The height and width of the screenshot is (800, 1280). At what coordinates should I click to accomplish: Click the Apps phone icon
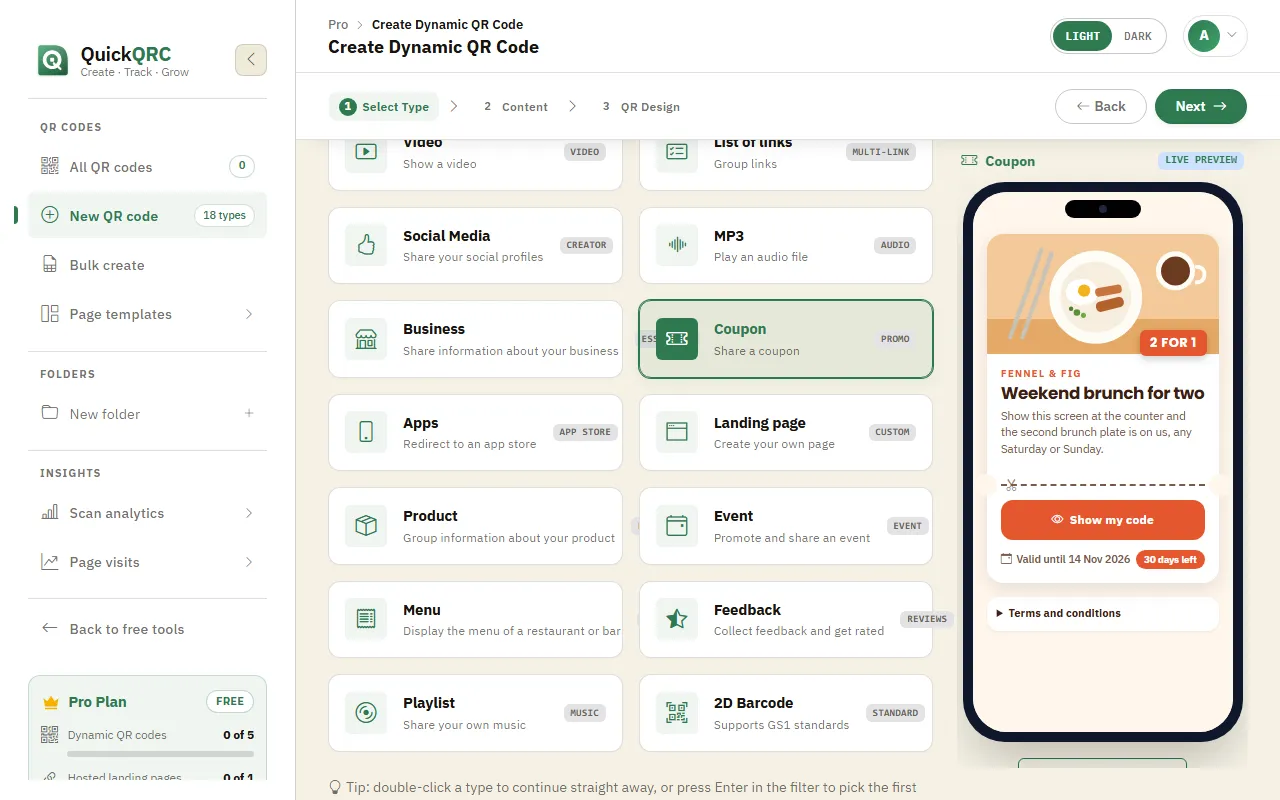point(366,432)
